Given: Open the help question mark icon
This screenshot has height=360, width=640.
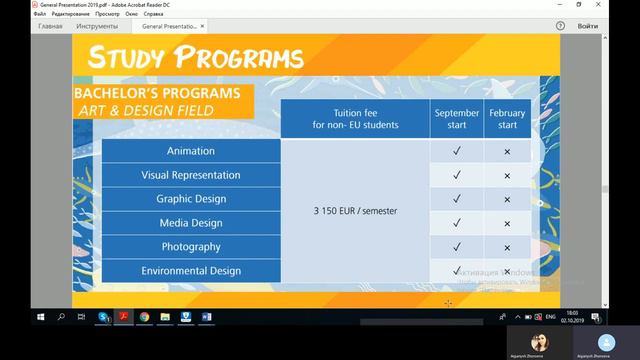Looking at the screenshot, I should tap(560, 26).
